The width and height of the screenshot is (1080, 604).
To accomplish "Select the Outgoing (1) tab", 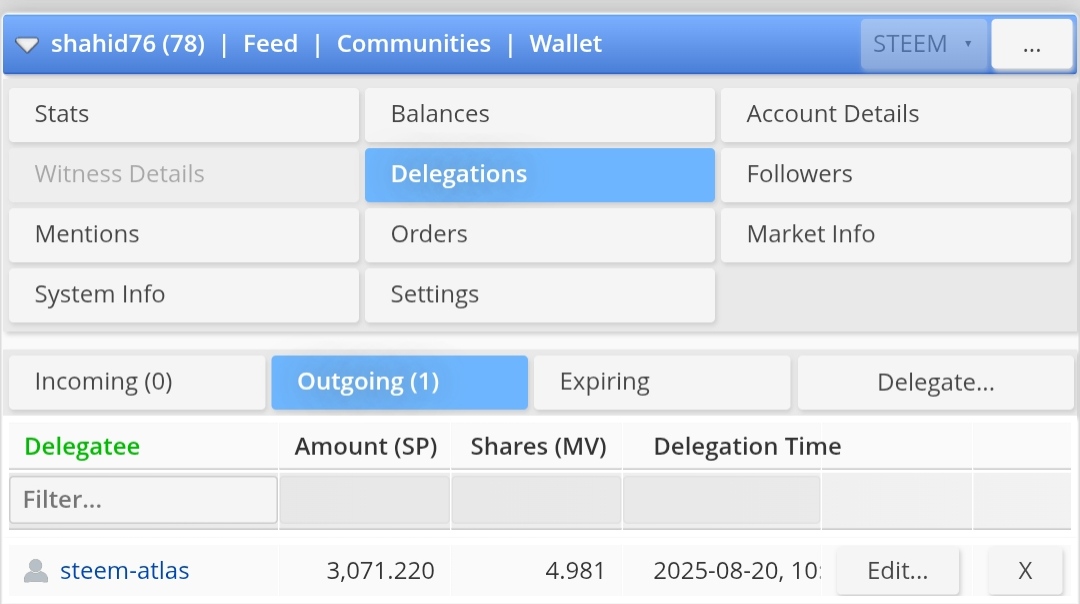I will point(399,382).
